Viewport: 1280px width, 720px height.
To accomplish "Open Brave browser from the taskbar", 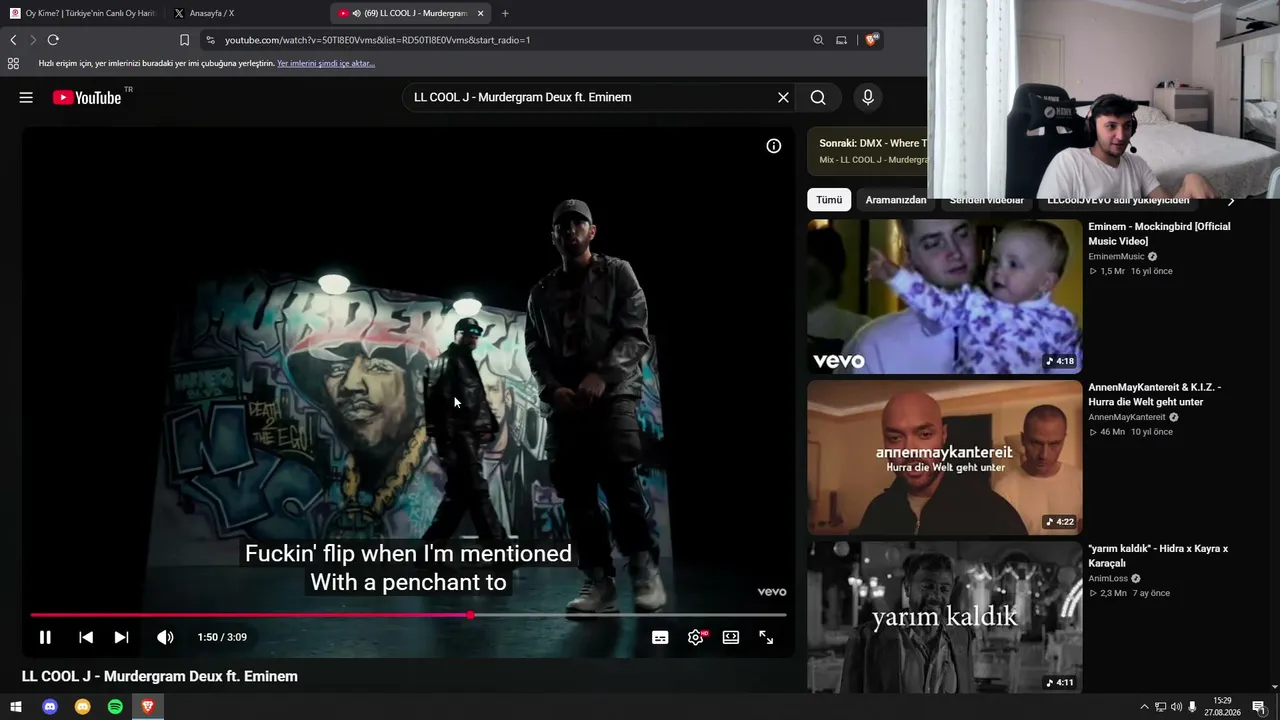I will pos(148,707).
